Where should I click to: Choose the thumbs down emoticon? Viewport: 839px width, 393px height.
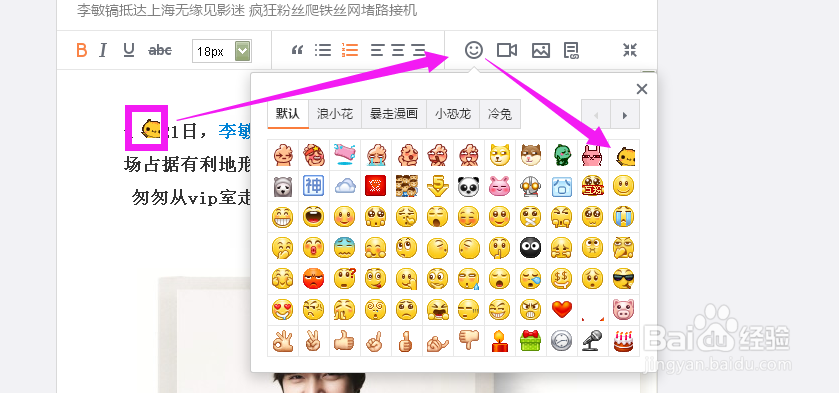[x=469, y=341]
